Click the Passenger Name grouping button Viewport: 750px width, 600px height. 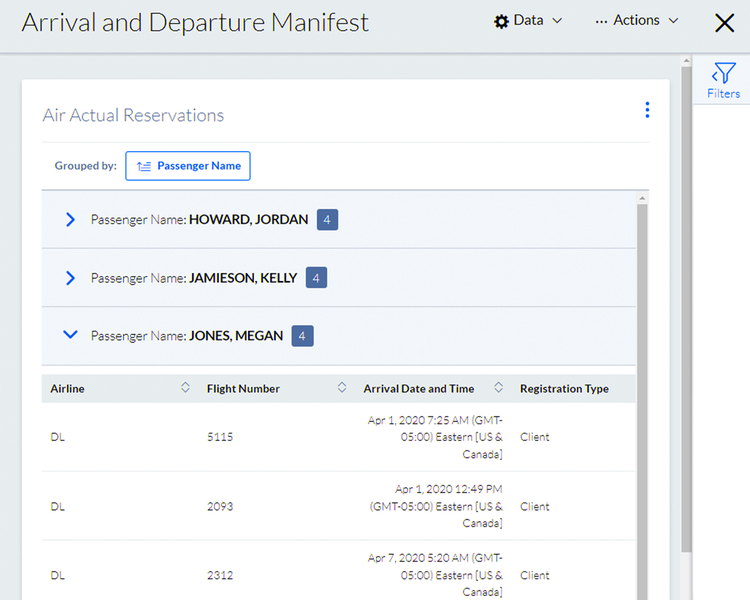[x=188, y=166]
